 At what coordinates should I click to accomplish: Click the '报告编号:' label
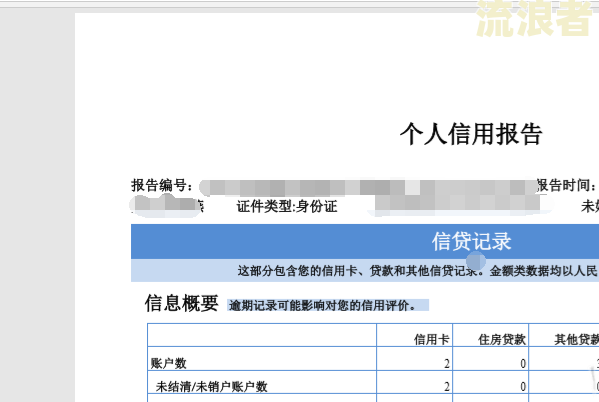[x=162, y=186]
